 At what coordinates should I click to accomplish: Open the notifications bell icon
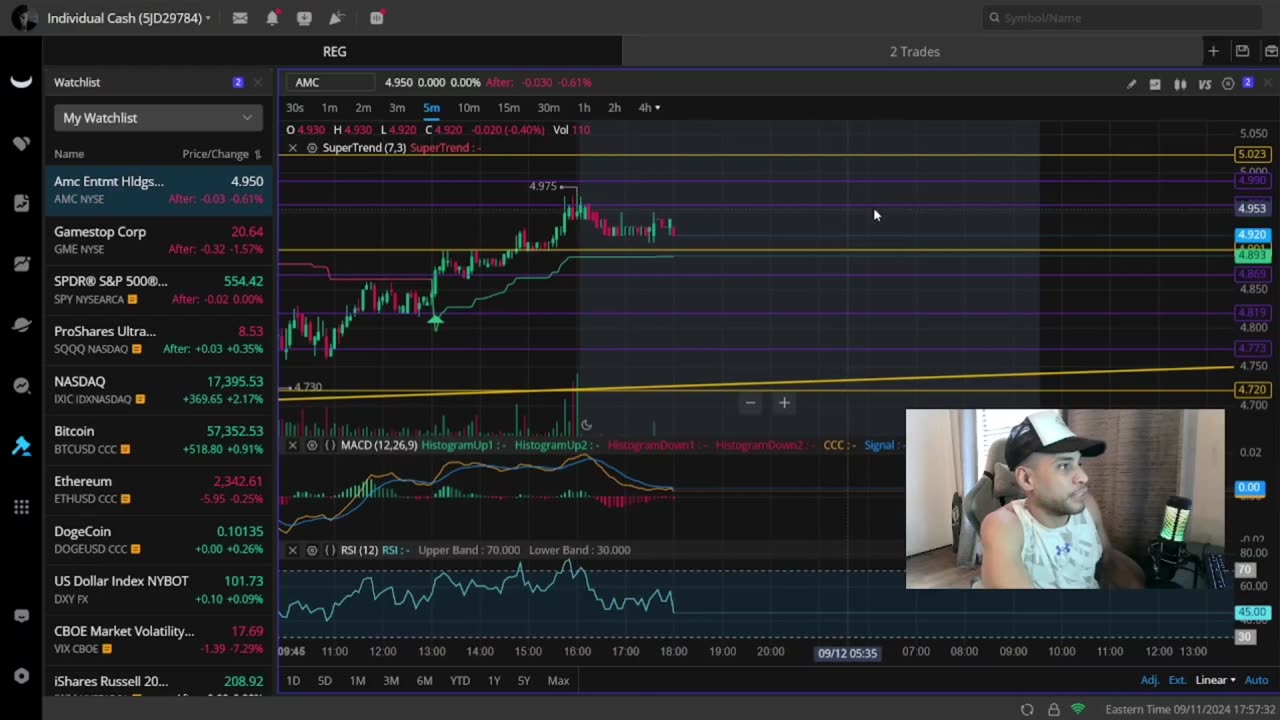(x=272, y=18)
